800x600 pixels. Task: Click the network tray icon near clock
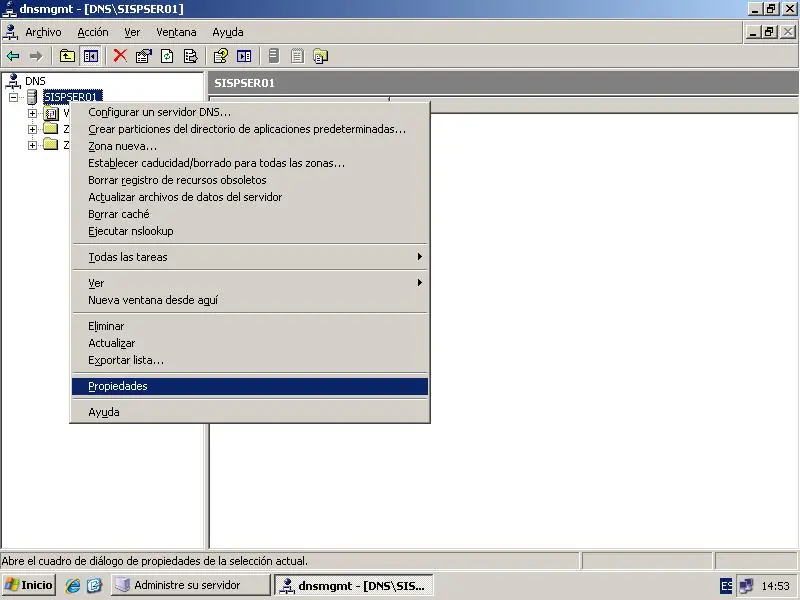(746, 586)
